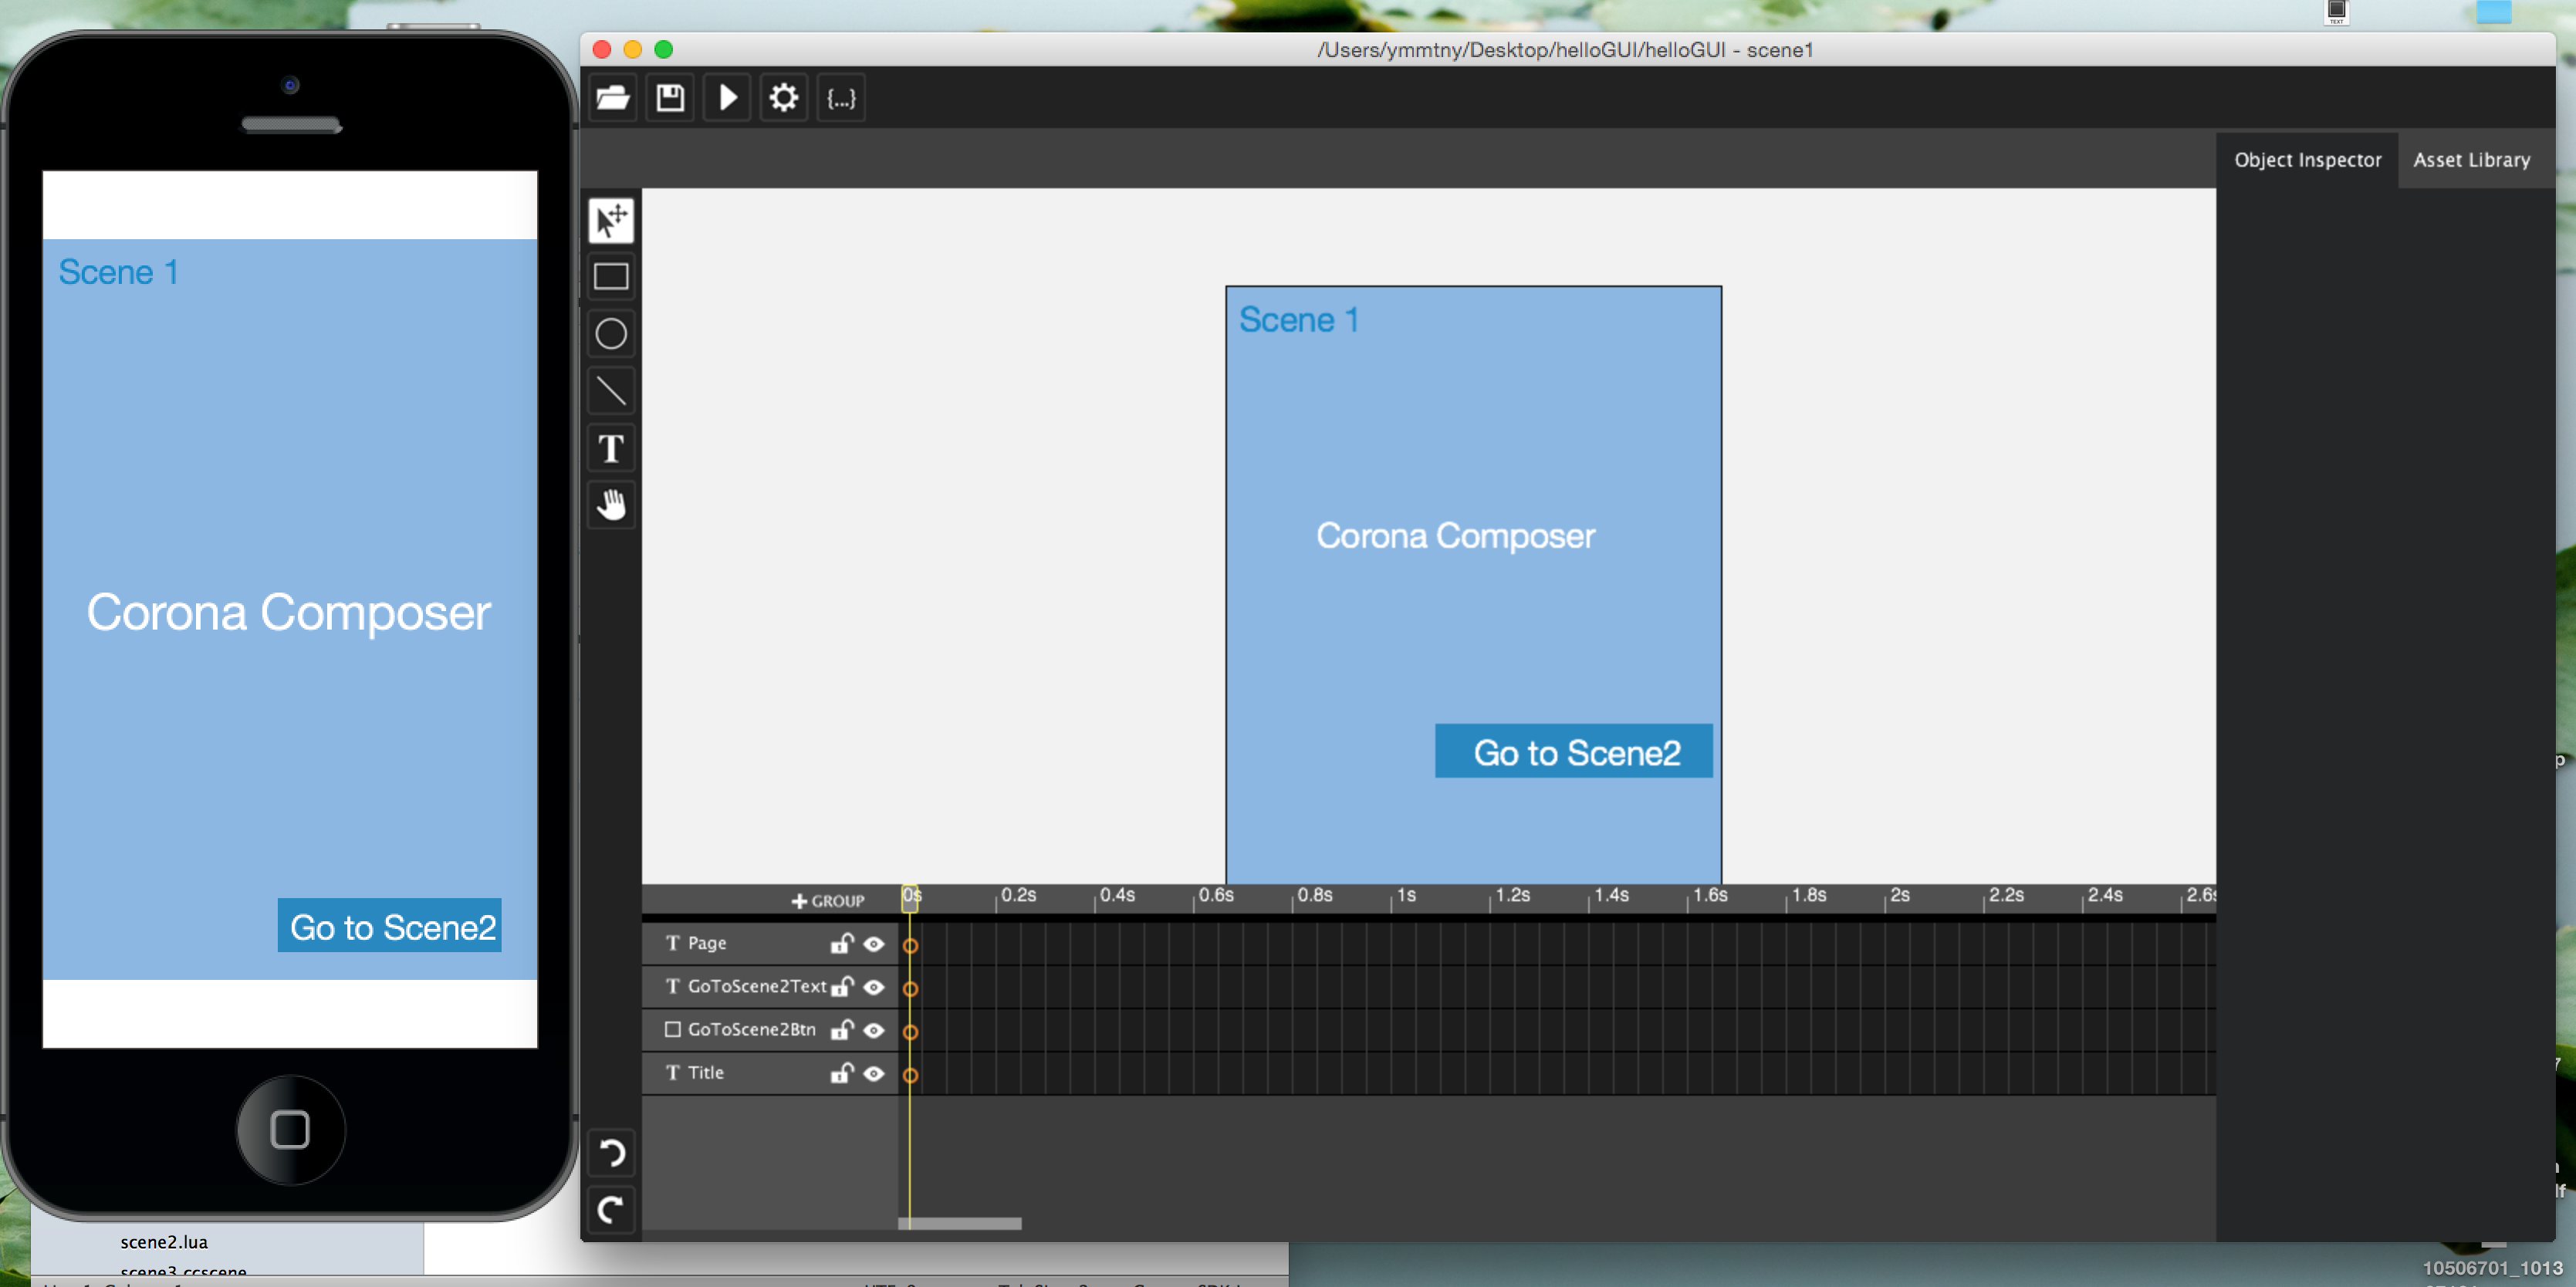This screenshot has width=2576, height=1287.
Task: Select the Hand pan tool
Action: tap(611, 505)
